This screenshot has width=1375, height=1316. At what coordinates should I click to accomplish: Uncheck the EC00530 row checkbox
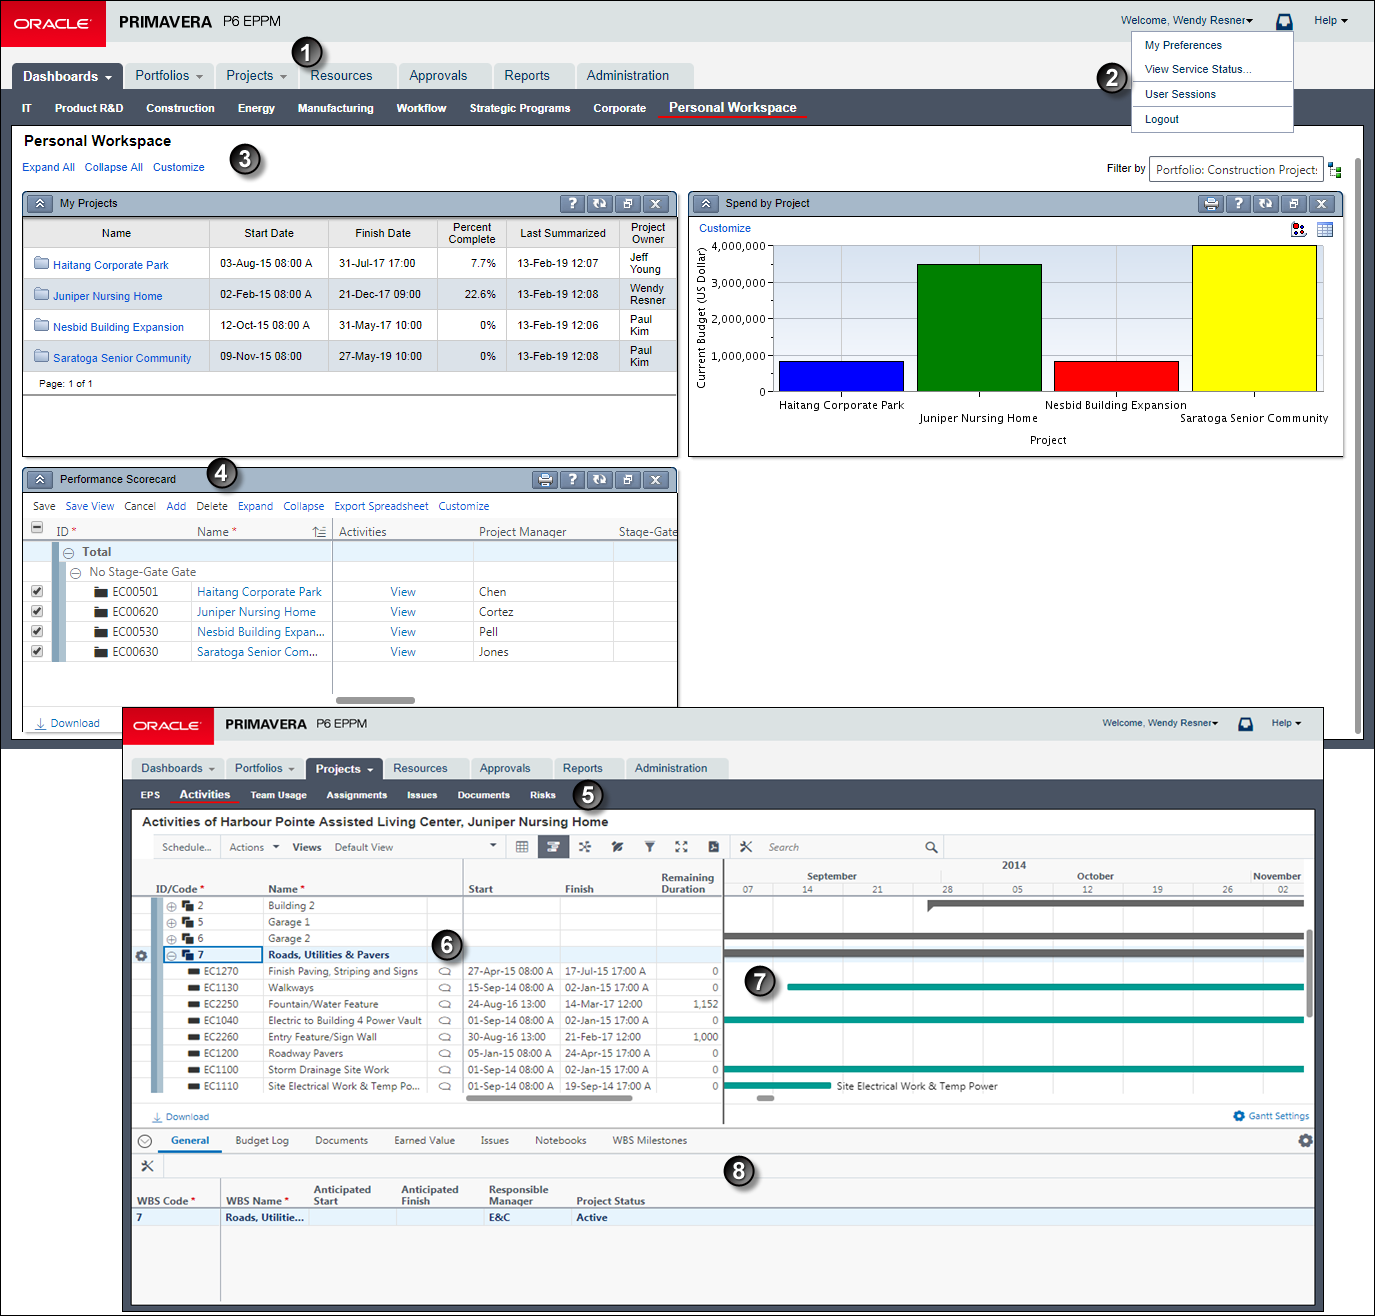37,631
